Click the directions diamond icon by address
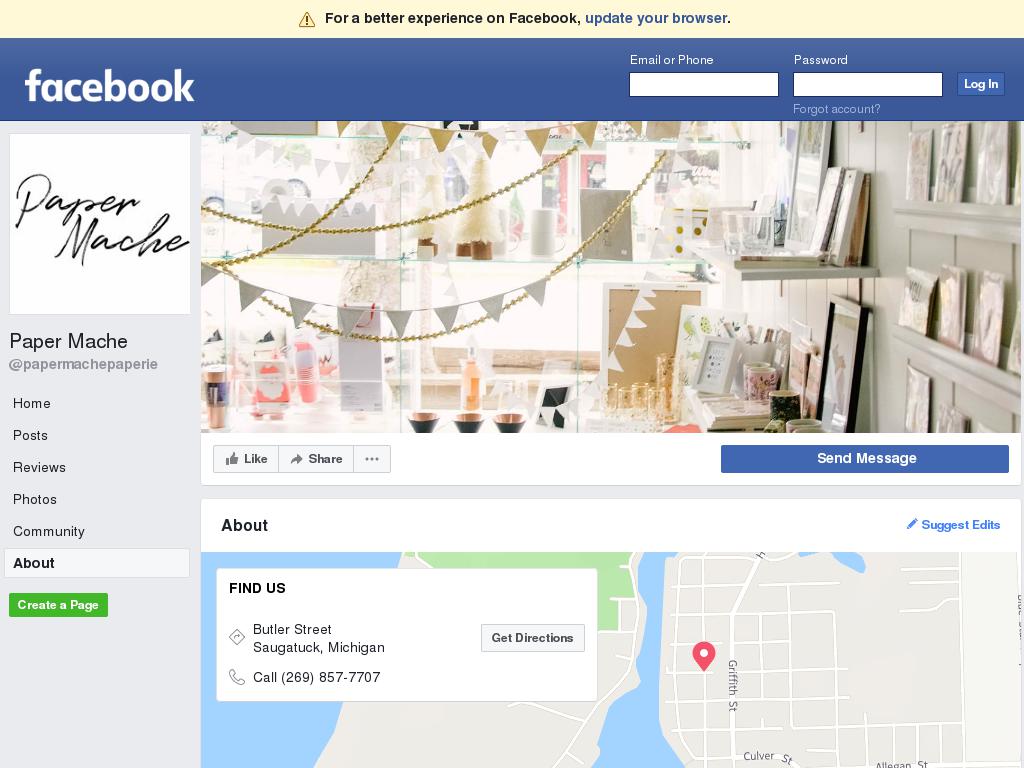Screen dimensions: 1024x768 pos(236,637)
